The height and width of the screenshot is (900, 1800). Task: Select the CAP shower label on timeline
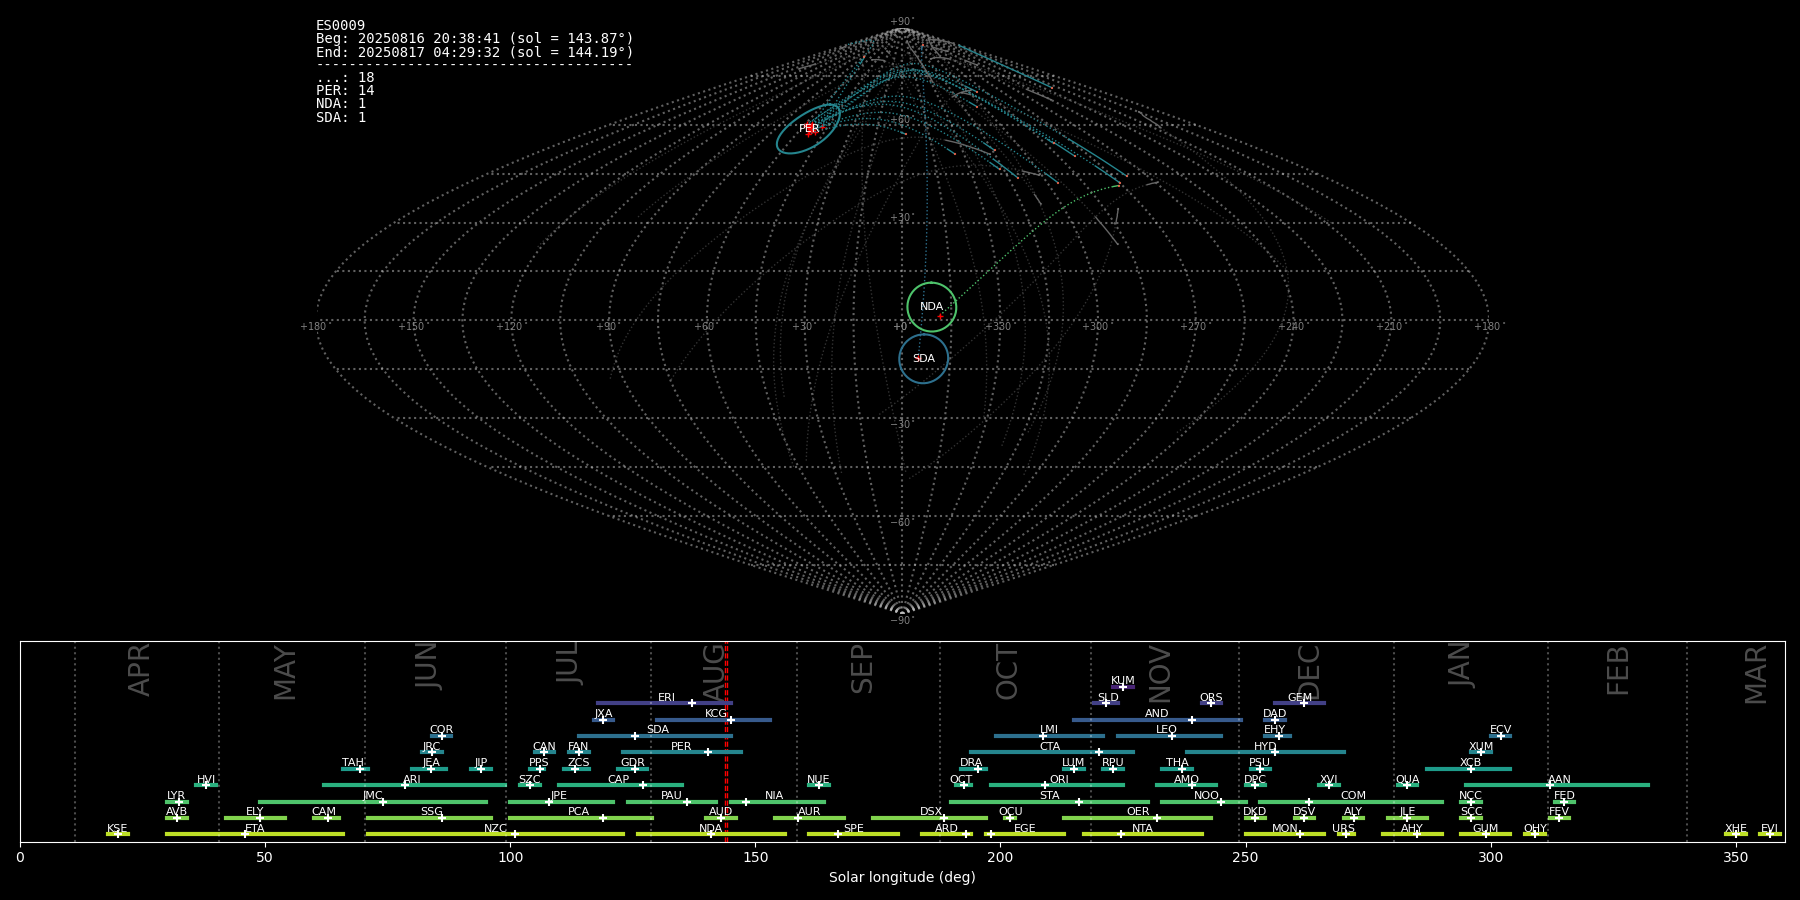[619, 780]
